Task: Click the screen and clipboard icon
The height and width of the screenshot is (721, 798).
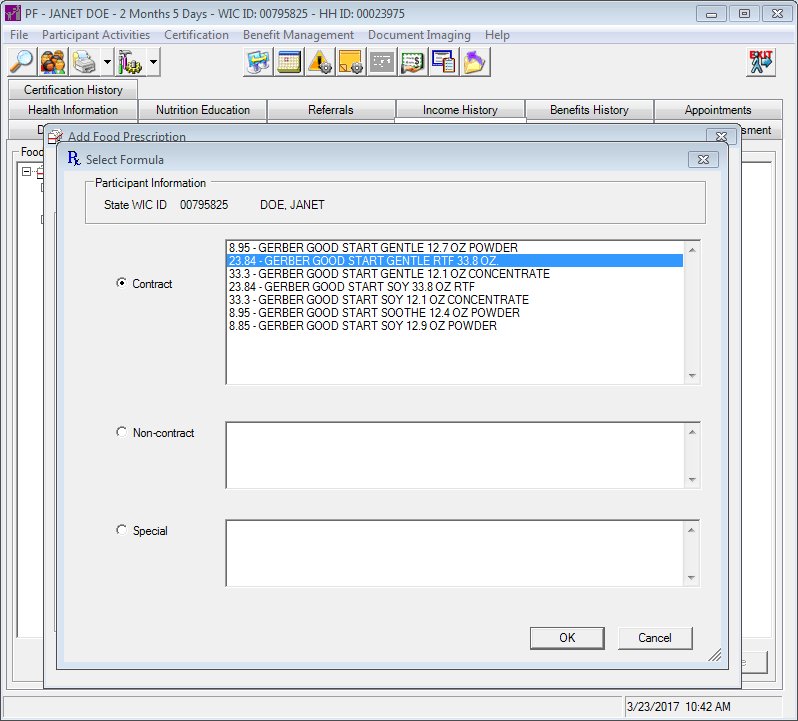Action: click(444, 62)
